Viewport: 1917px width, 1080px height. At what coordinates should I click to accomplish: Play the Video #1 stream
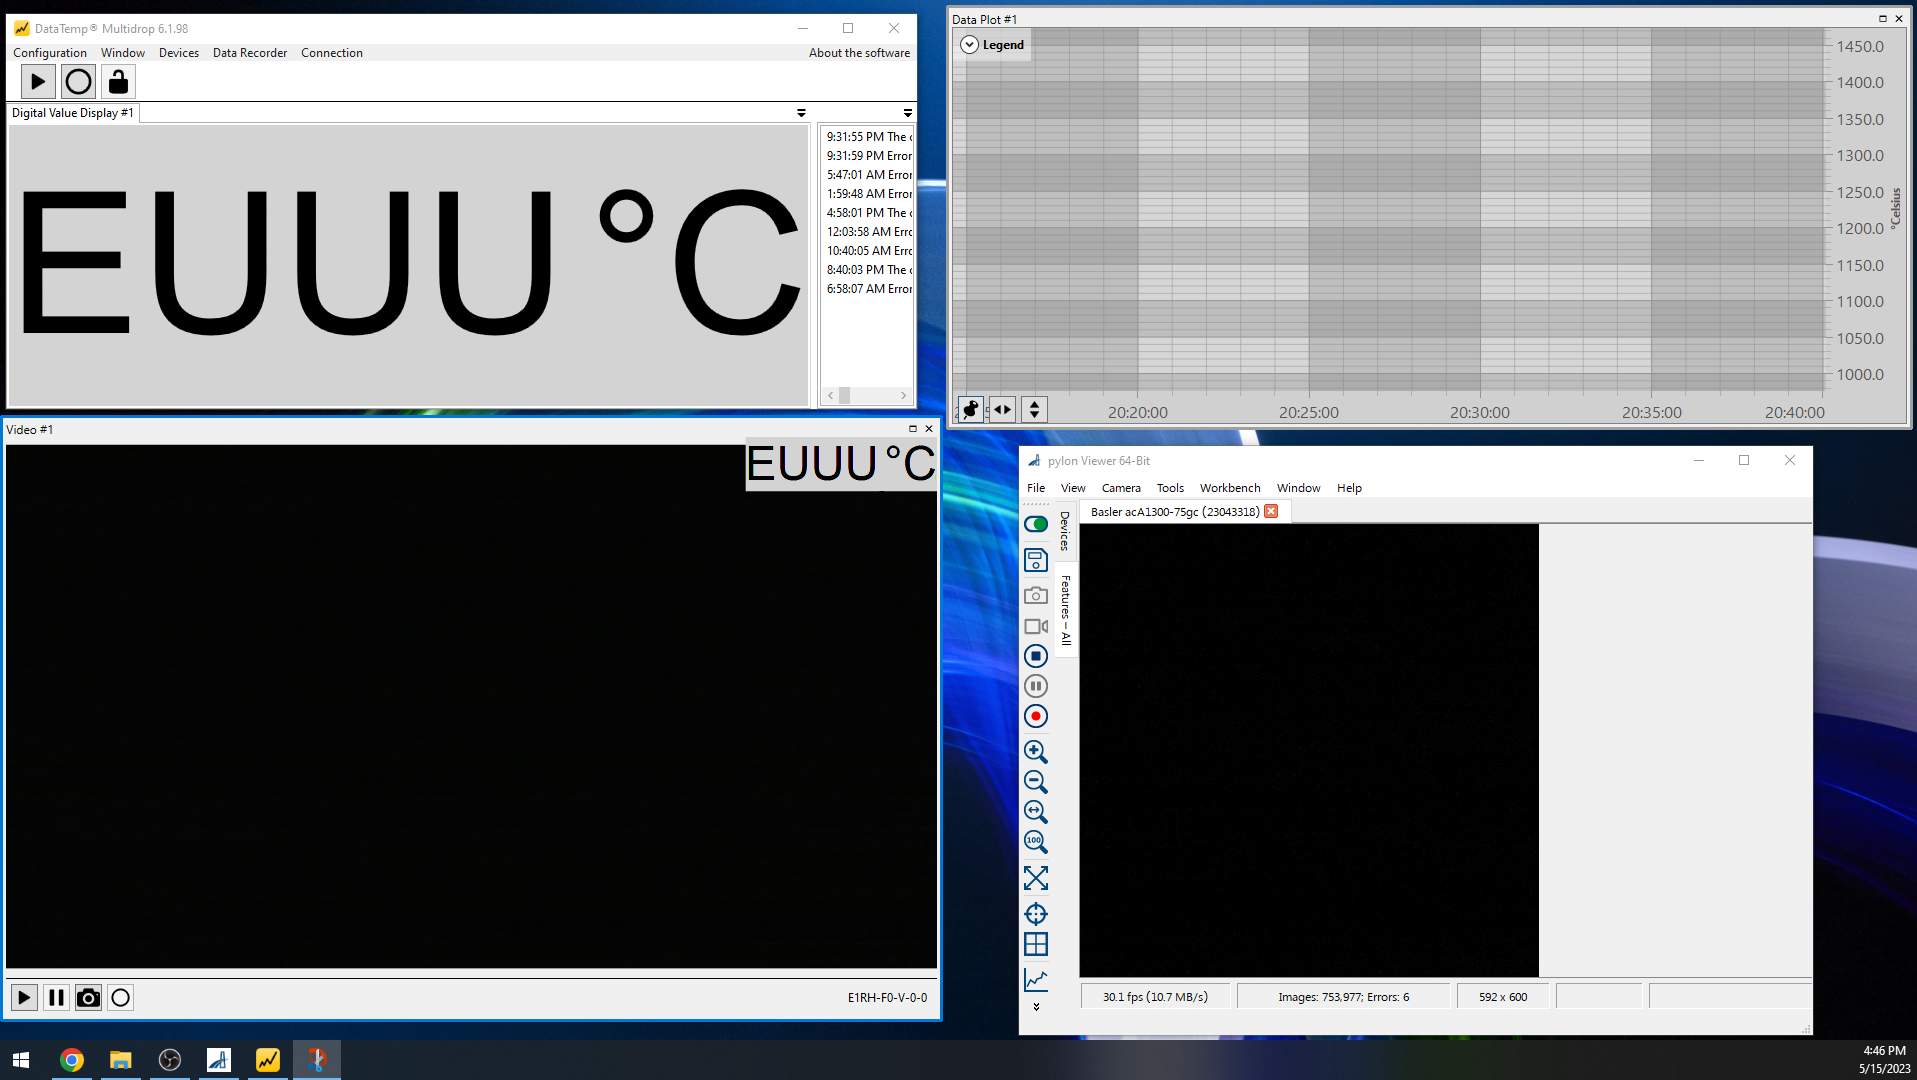pos(24,998)
